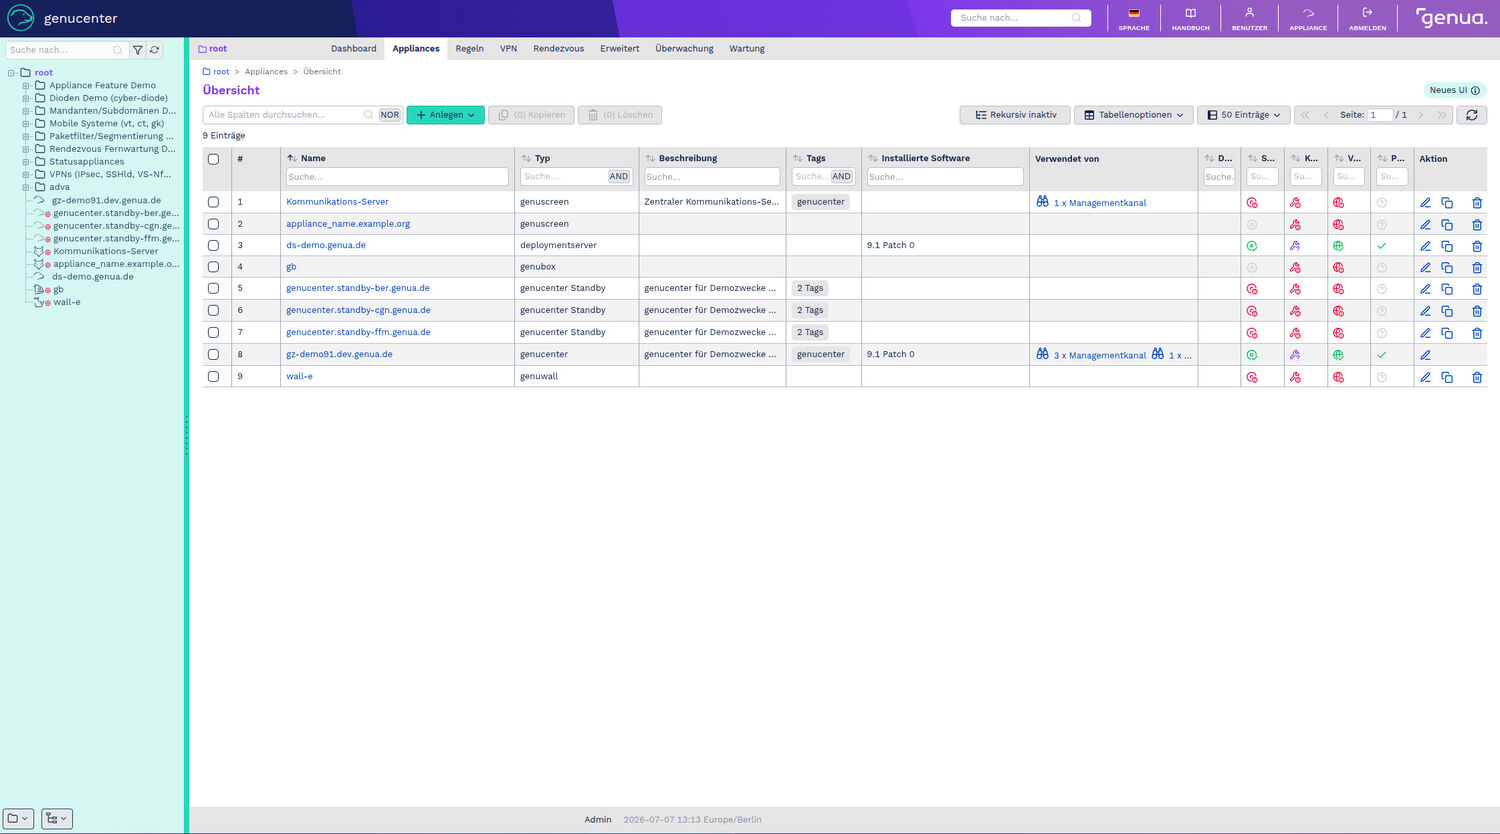Click the Alle Spalten durchsuchen search field
1500x834 pixels.
(x=289, y=115)
